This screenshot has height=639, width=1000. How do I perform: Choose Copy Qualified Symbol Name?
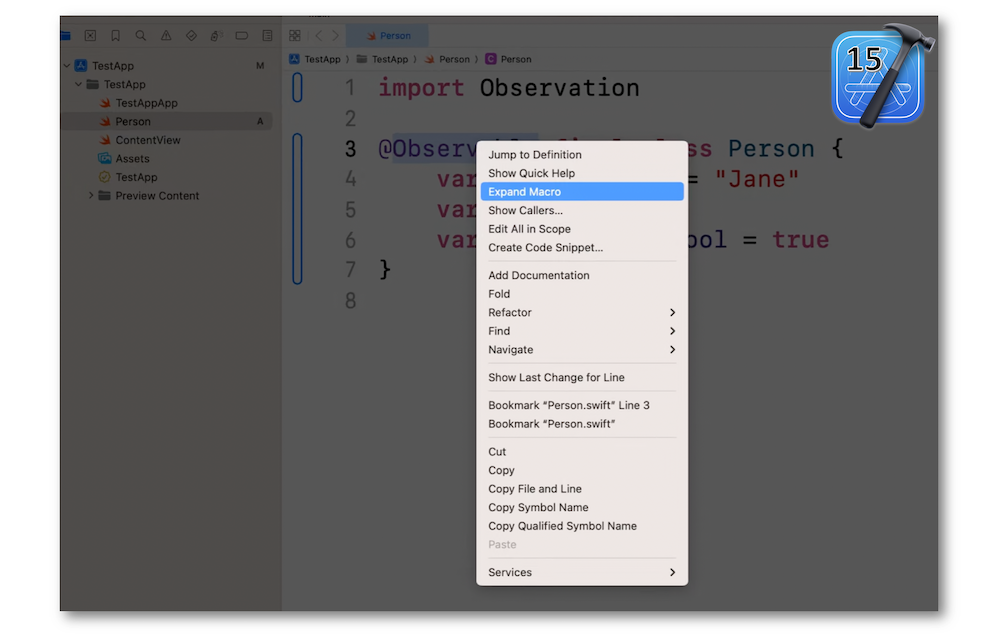[x=582, y=525]
